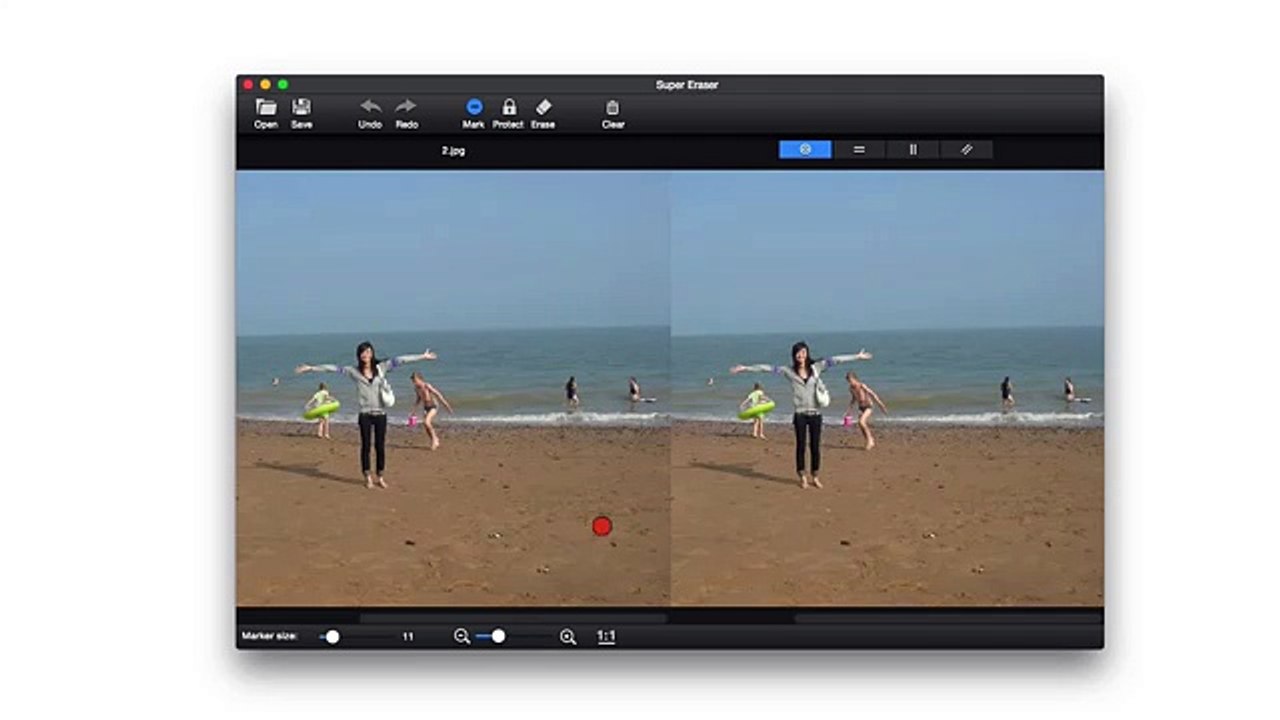Select the diagonal pencil view mode
The width and height of the screenshot is (1280, 720).
click(x=966, y=149)
